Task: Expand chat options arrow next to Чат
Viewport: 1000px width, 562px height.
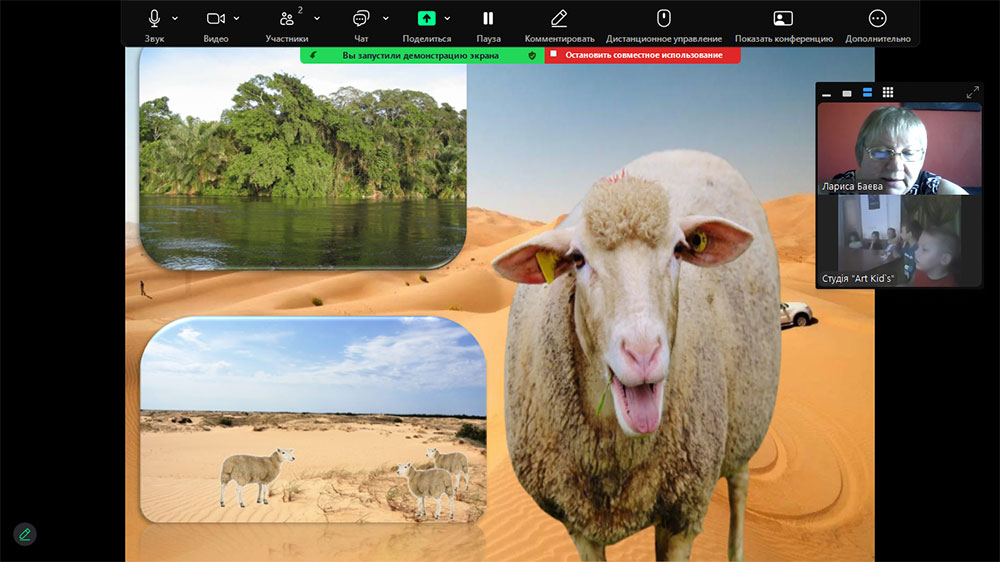Action: click(x=386, y=18)
